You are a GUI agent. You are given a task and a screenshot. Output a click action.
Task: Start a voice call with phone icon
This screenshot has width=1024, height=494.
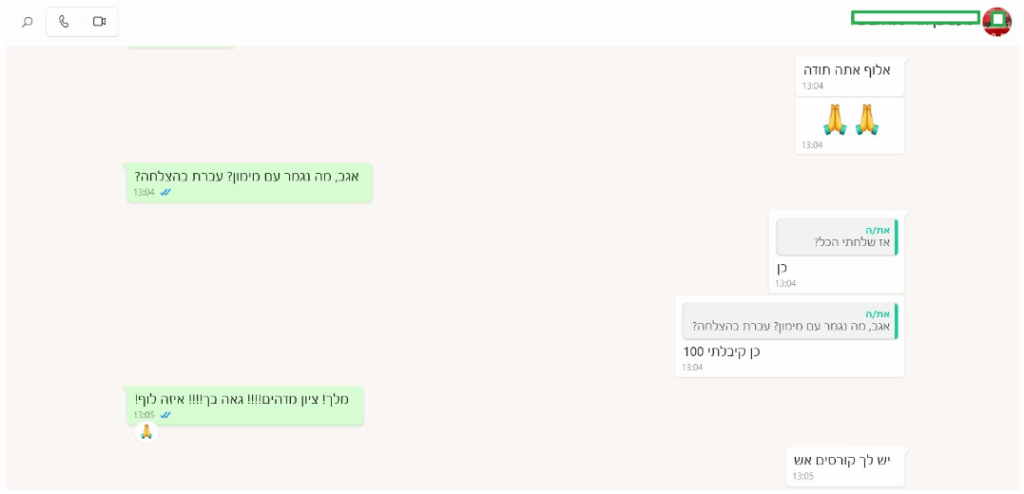(x=64, y=22)
